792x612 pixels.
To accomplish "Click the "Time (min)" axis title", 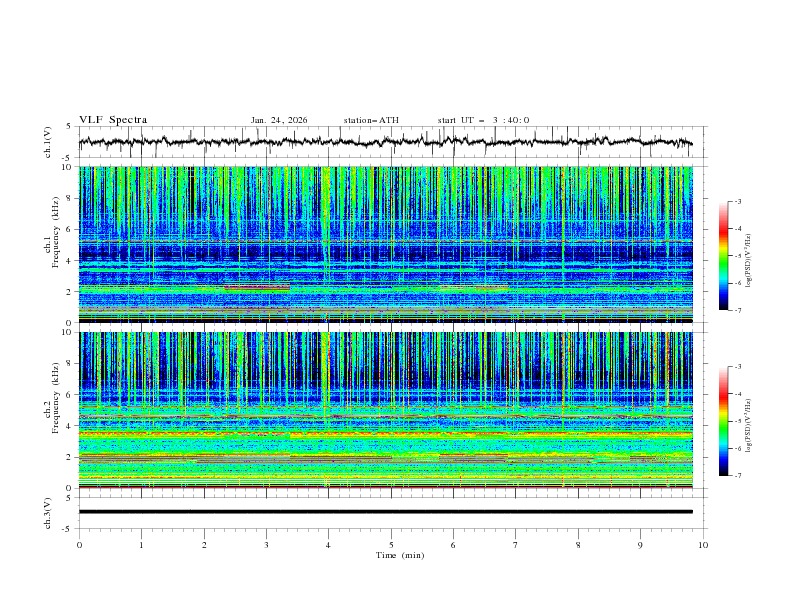I will (400, 555).
